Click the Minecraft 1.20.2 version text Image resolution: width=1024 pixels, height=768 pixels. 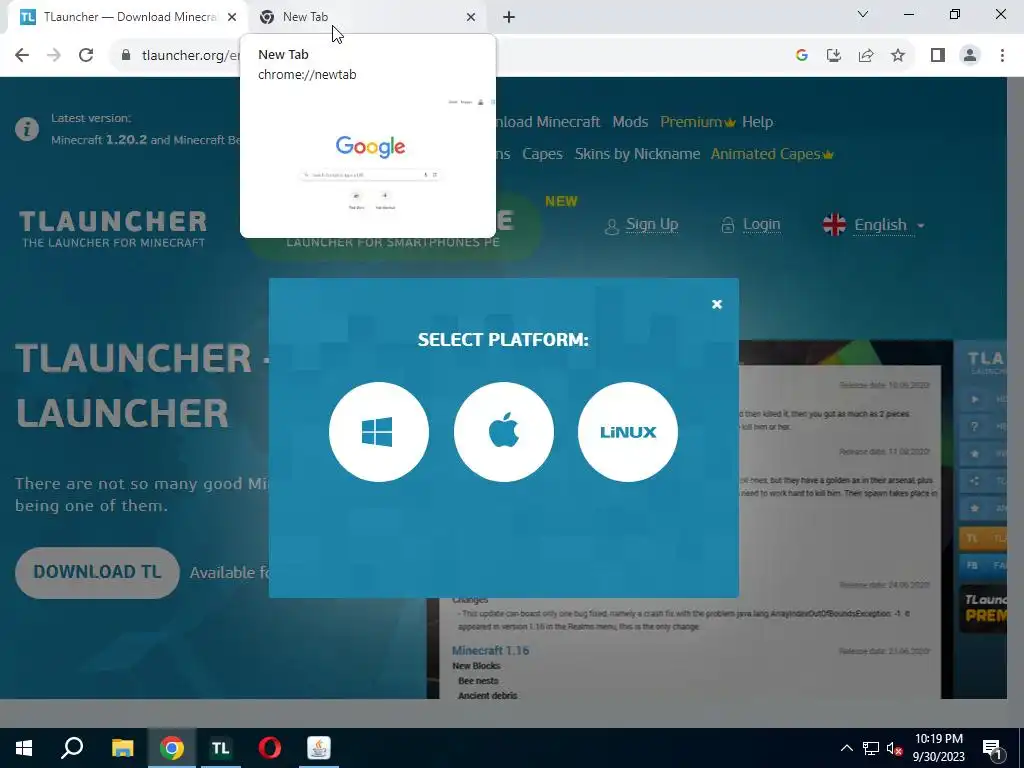pos(99,140)
